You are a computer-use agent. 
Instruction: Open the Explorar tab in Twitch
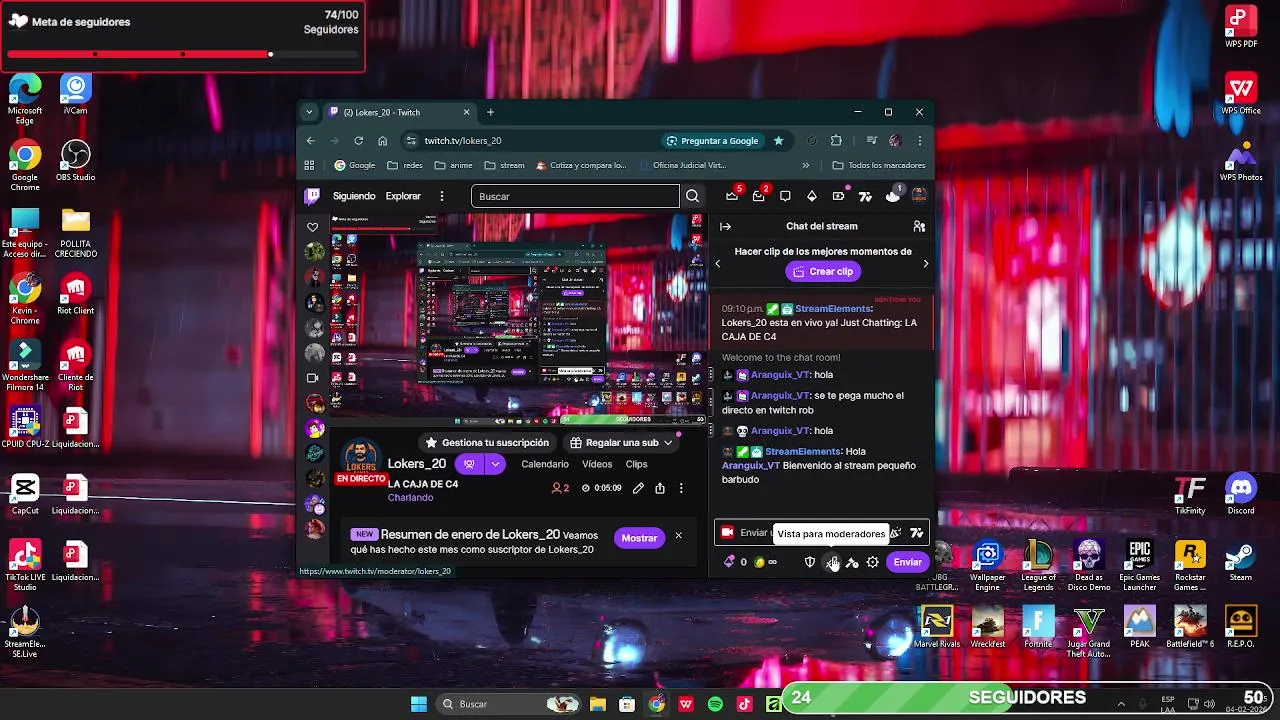(x=403, y=196)
